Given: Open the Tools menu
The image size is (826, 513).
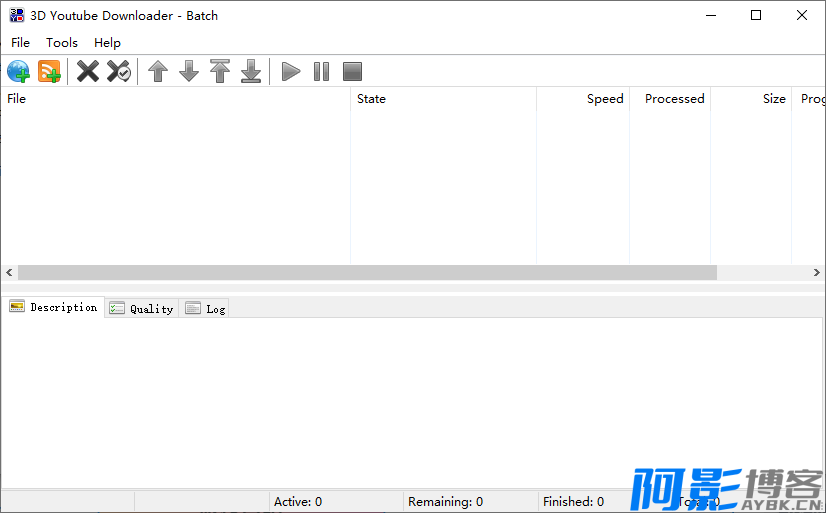Looking at the screenshot, I should tap(62, 43).
